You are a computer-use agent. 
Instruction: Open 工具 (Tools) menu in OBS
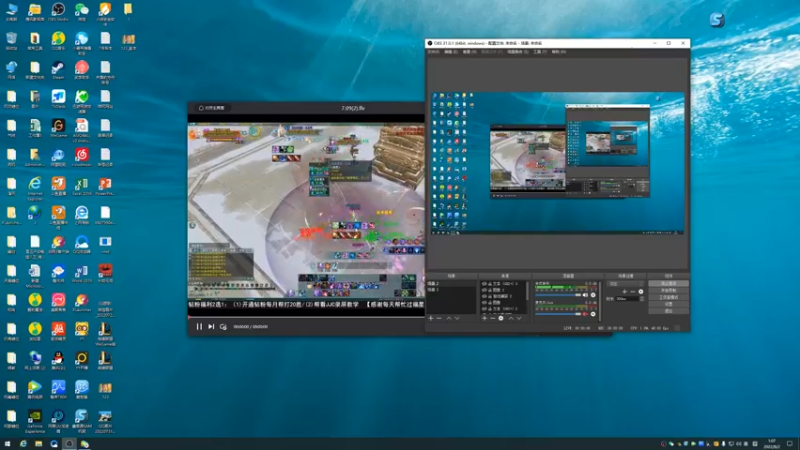coord(540,52)
